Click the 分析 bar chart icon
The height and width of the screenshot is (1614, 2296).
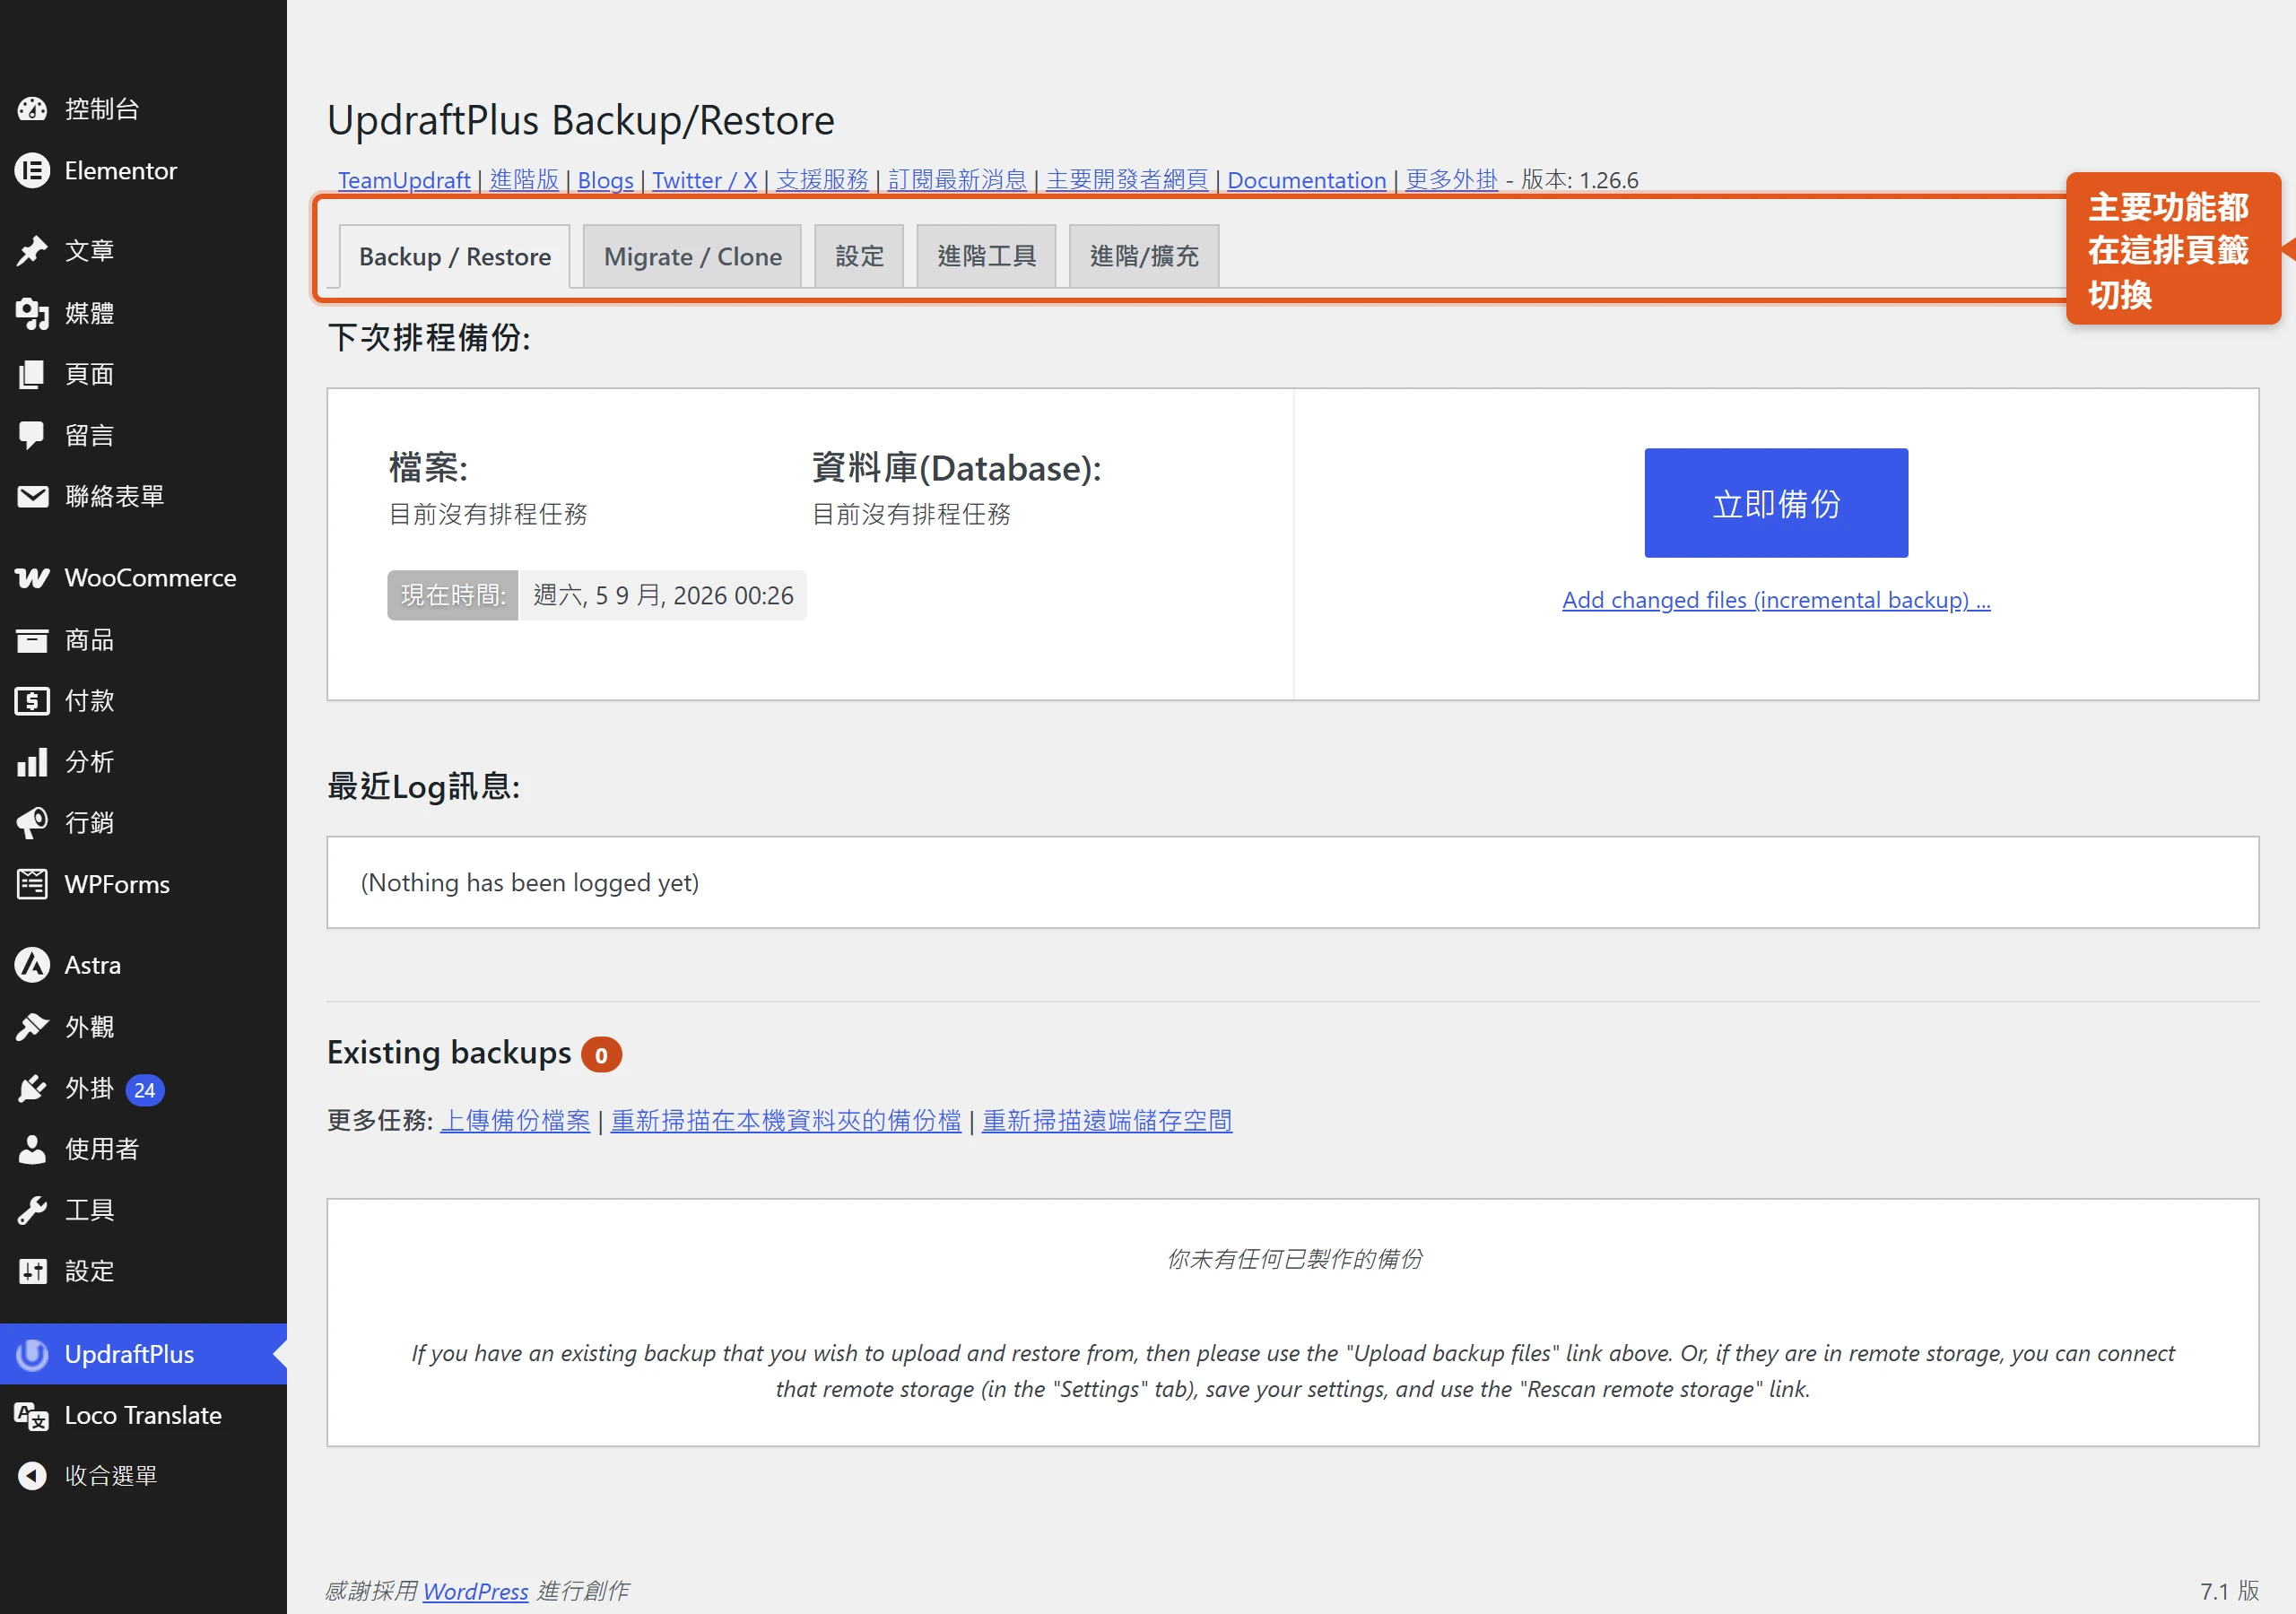[32, 762]
